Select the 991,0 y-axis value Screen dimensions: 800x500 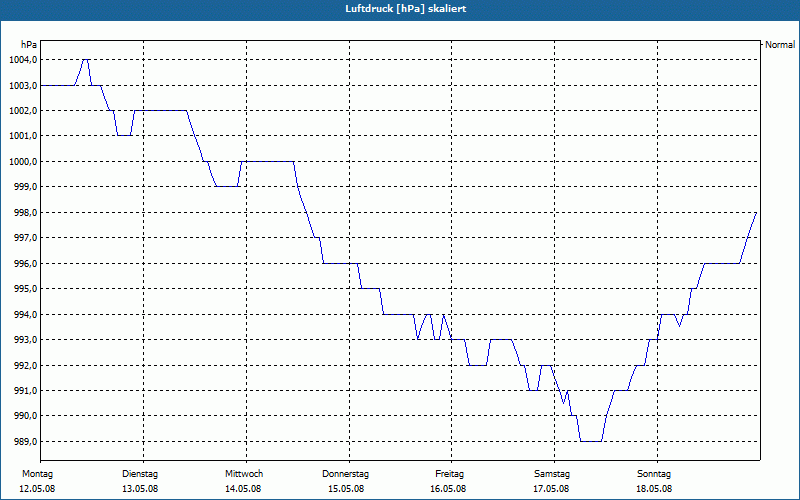click(x=25, y=391)
